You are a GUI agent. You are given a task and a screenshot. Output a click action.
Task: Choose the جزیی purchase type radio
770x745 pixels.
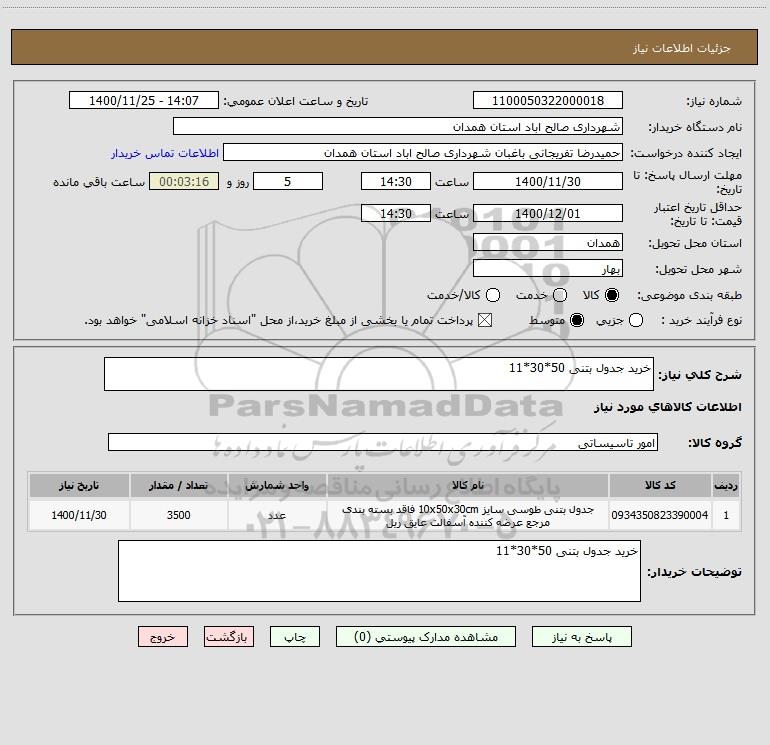point(635,321)
